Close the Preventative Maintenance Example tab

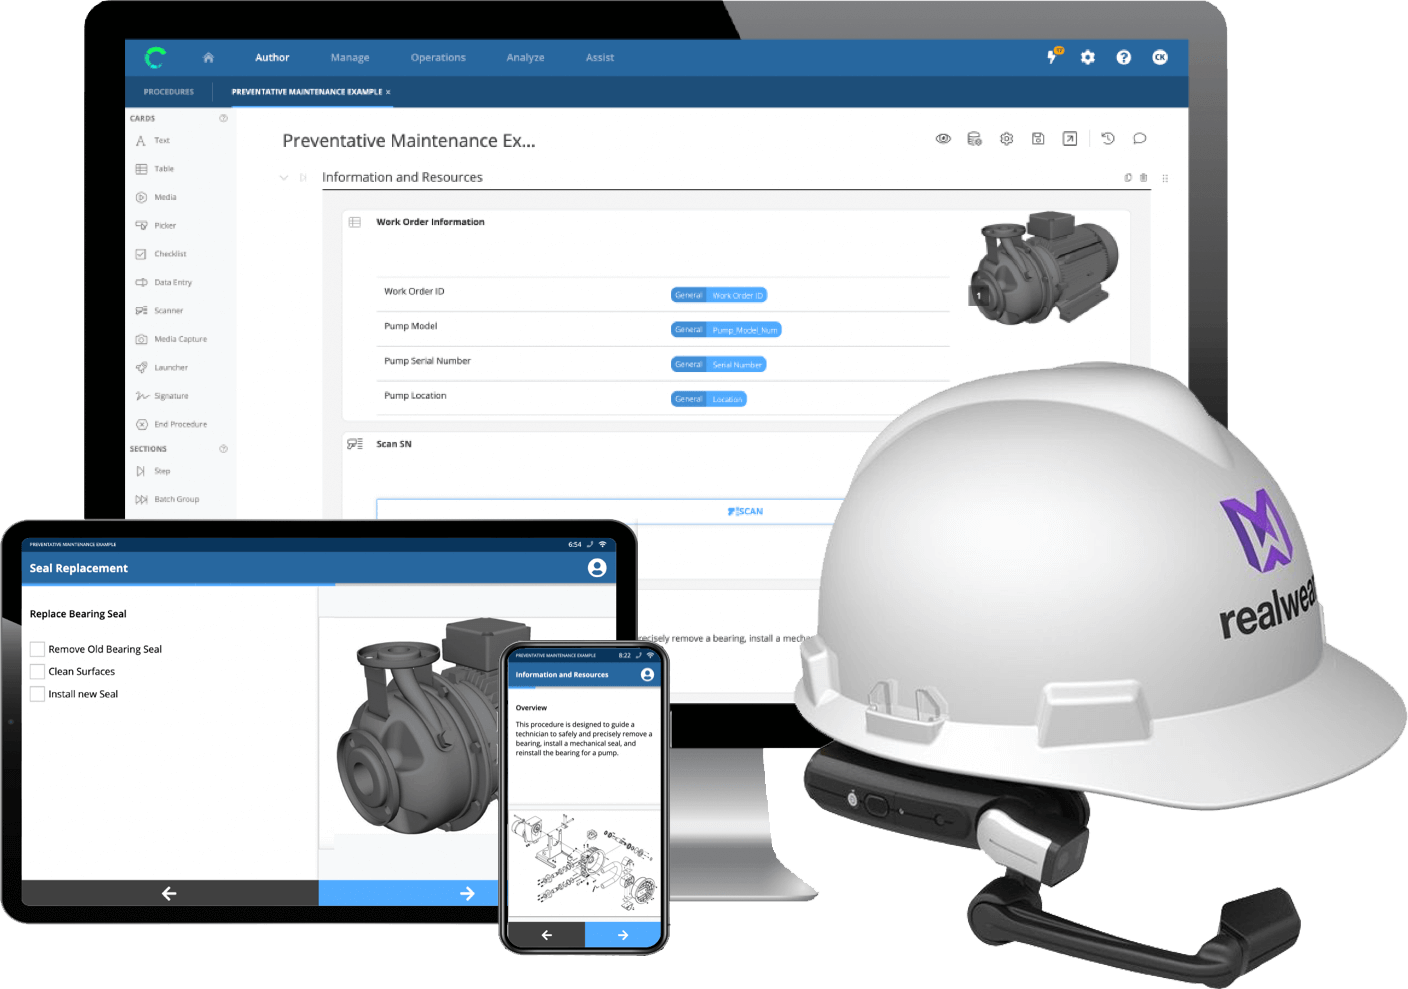tap(388, 92)
